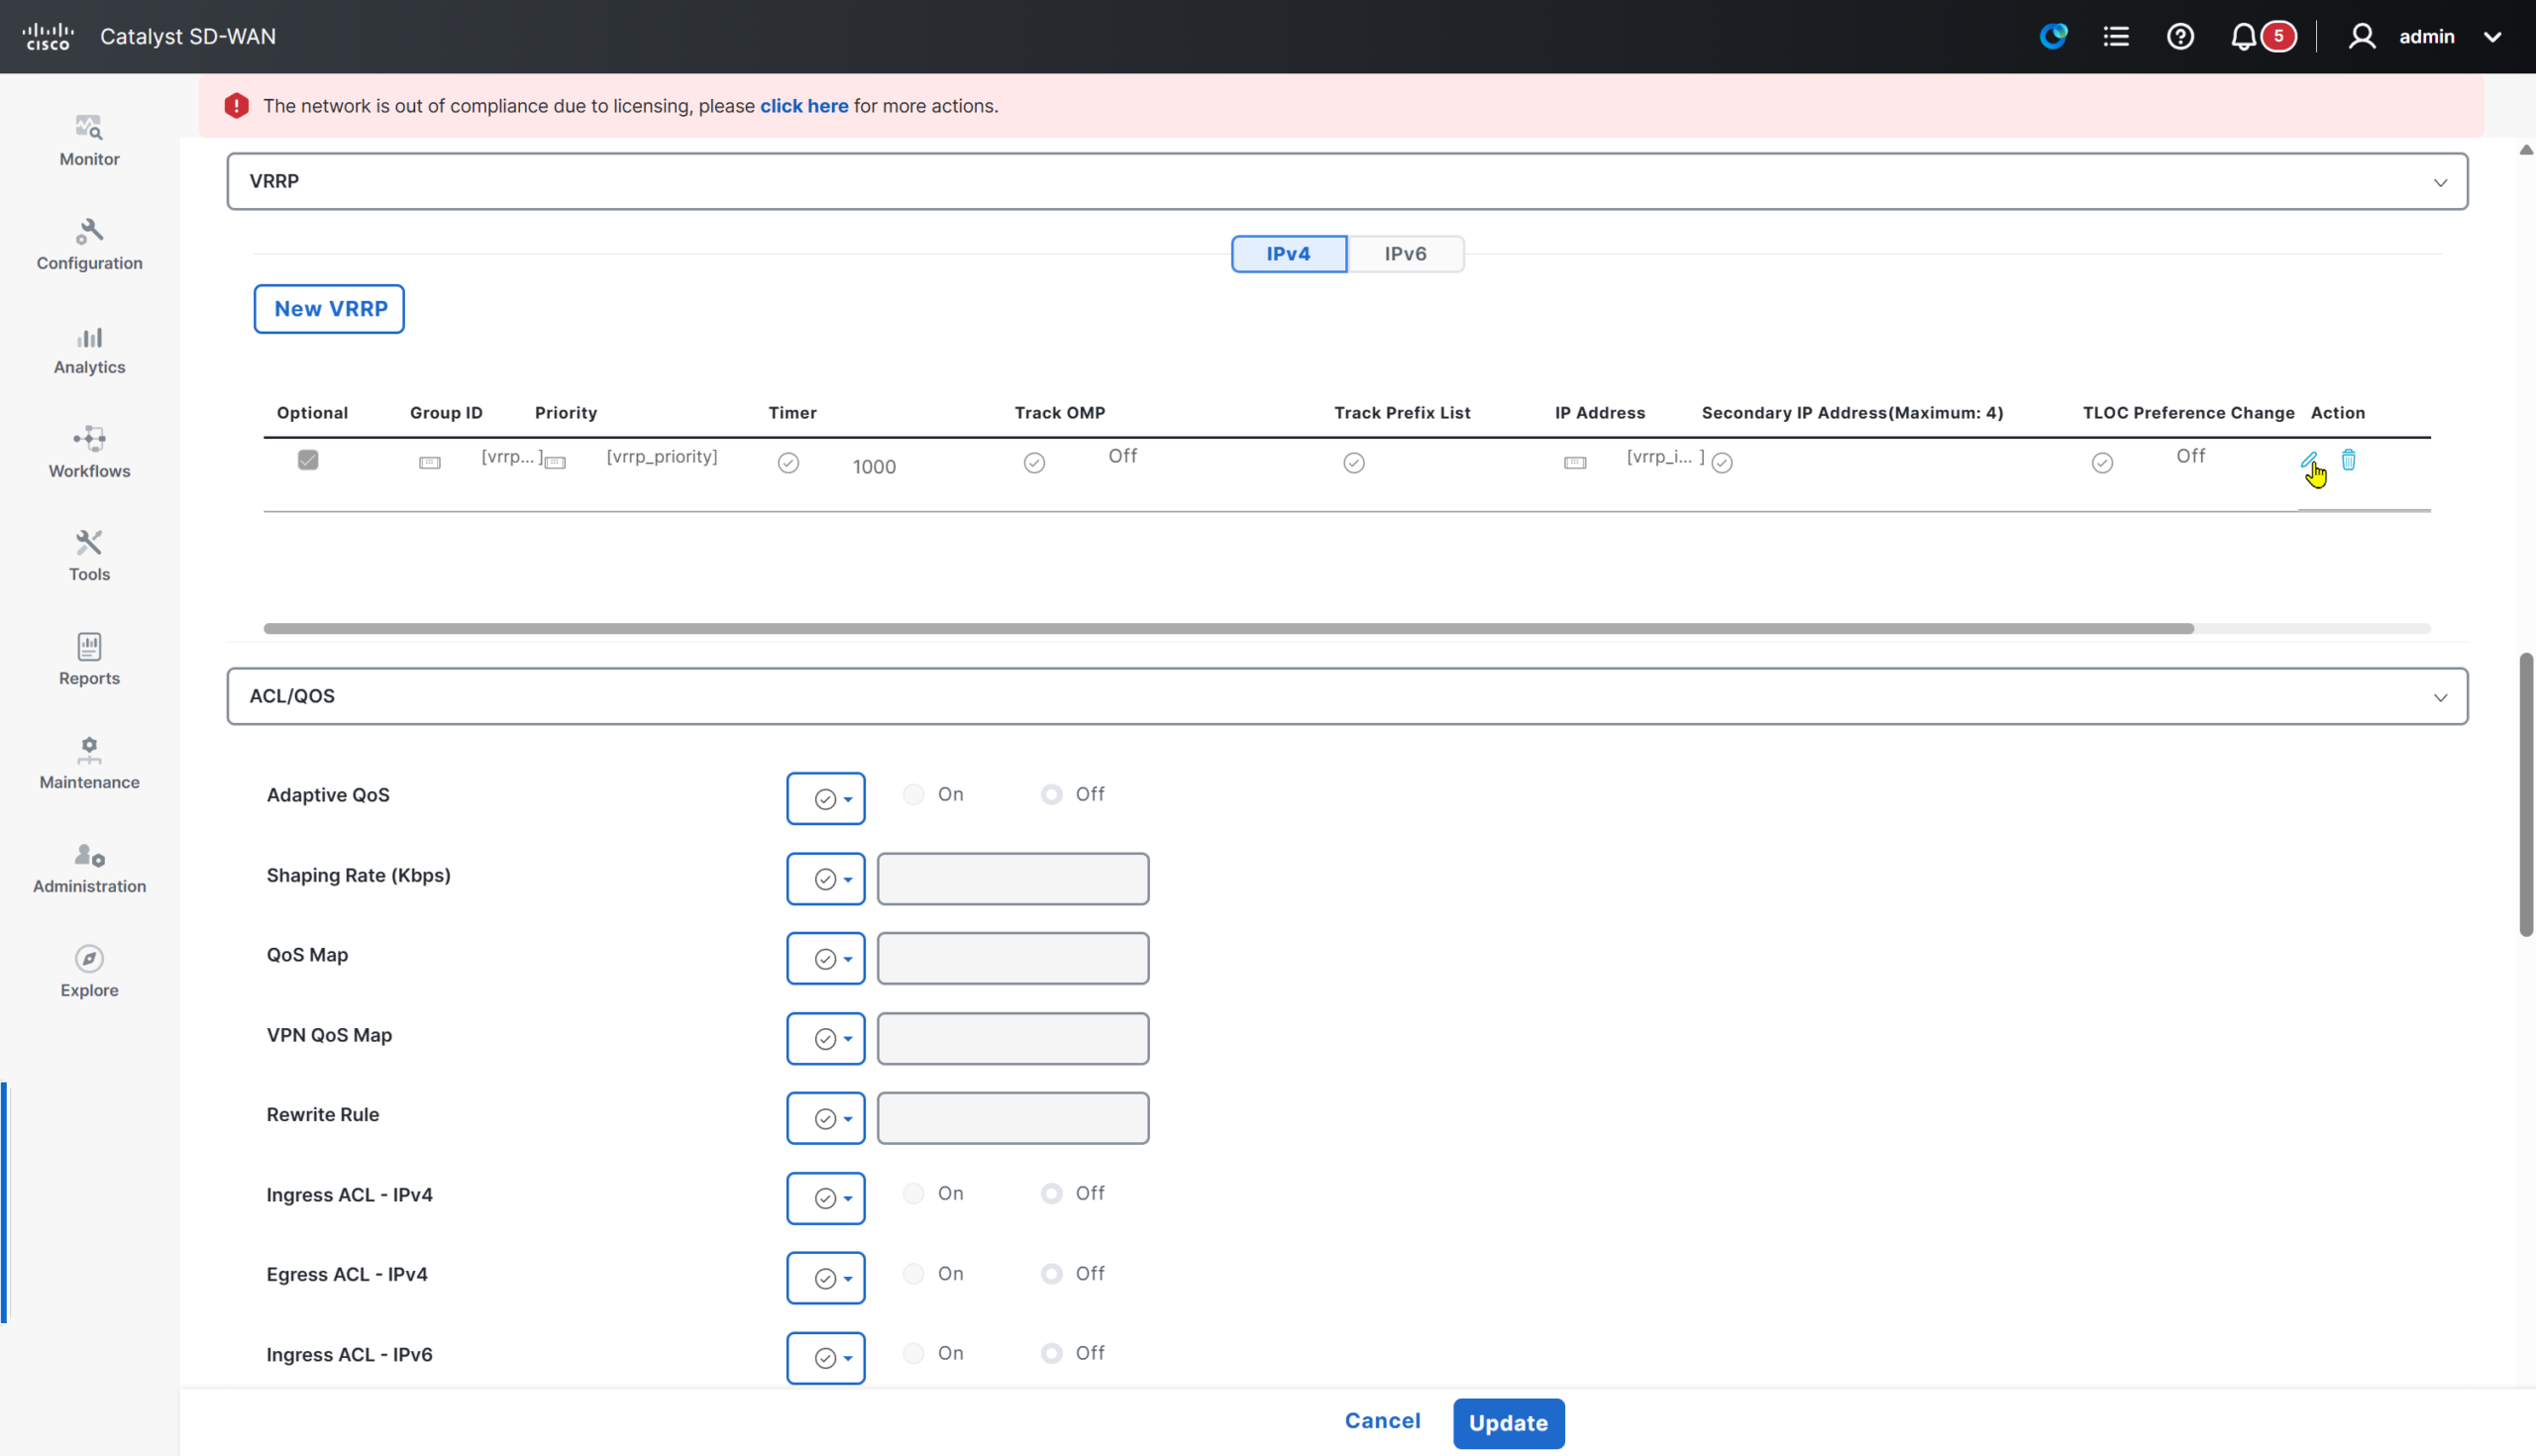This screenshot has height=1456, width=2536.
Task: Open the Maintenance icon
Action: (89, 750)
